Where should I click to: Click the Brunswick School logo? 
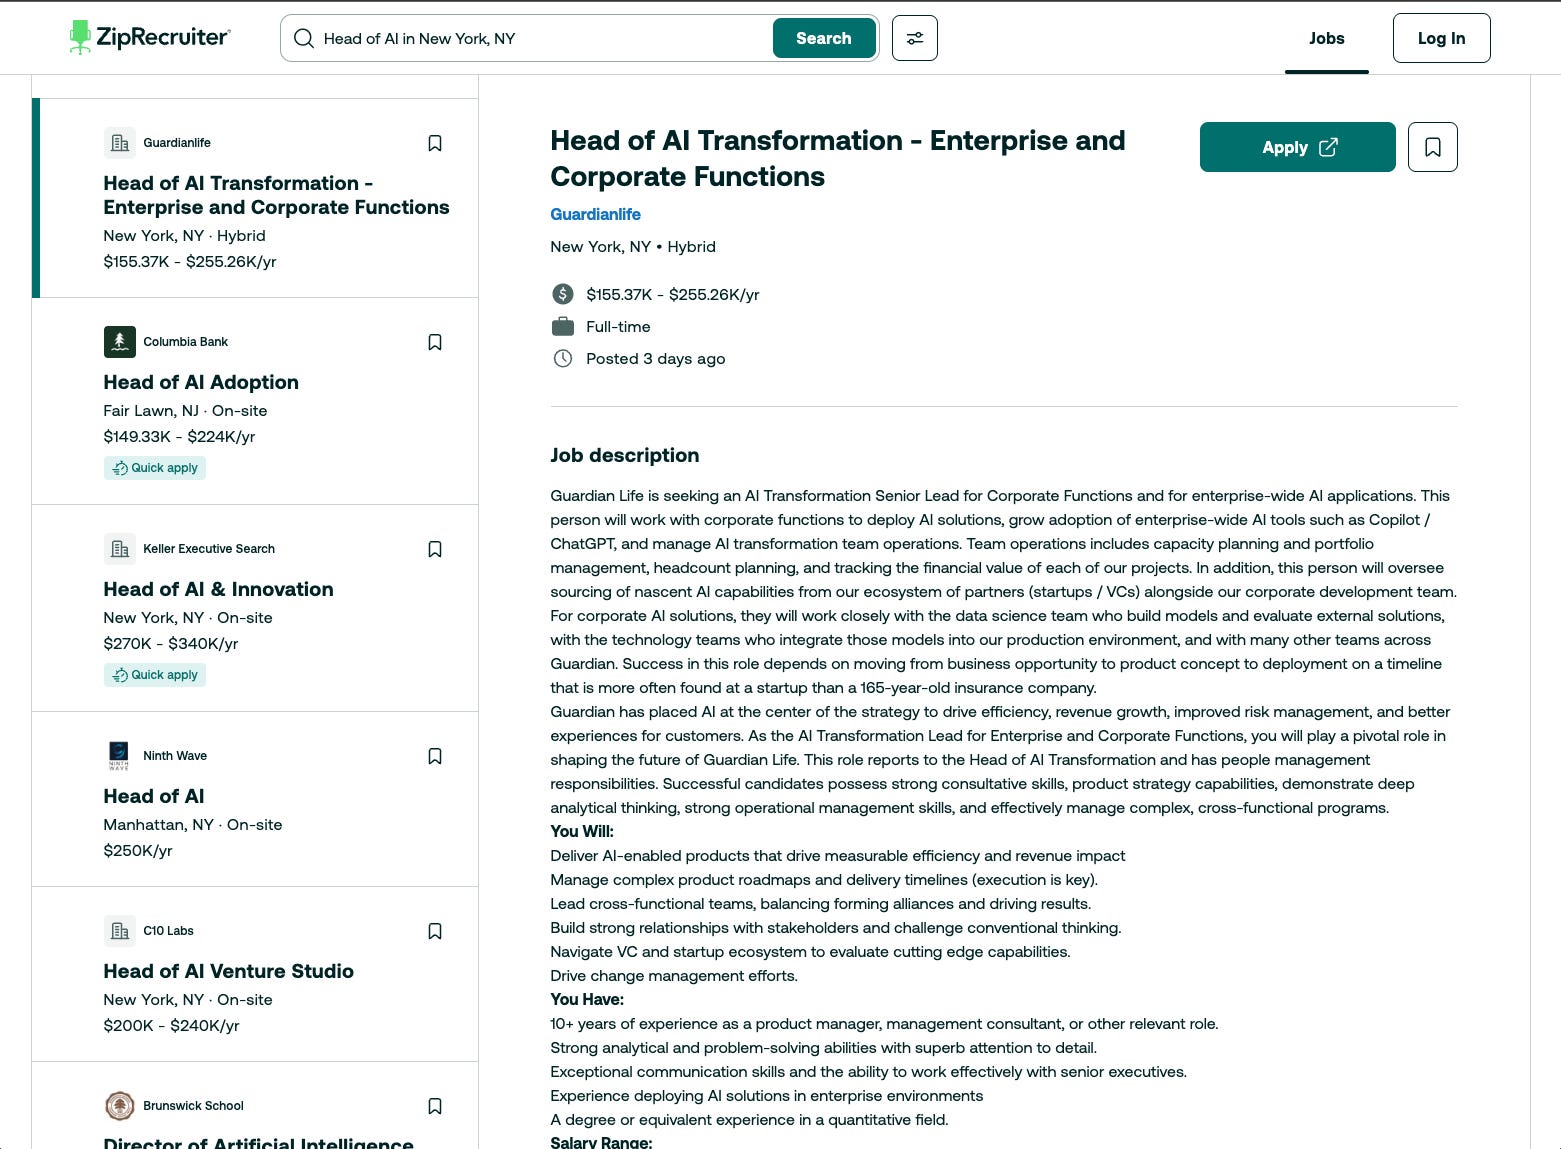pyautogui.click(x=120, y=1106)
